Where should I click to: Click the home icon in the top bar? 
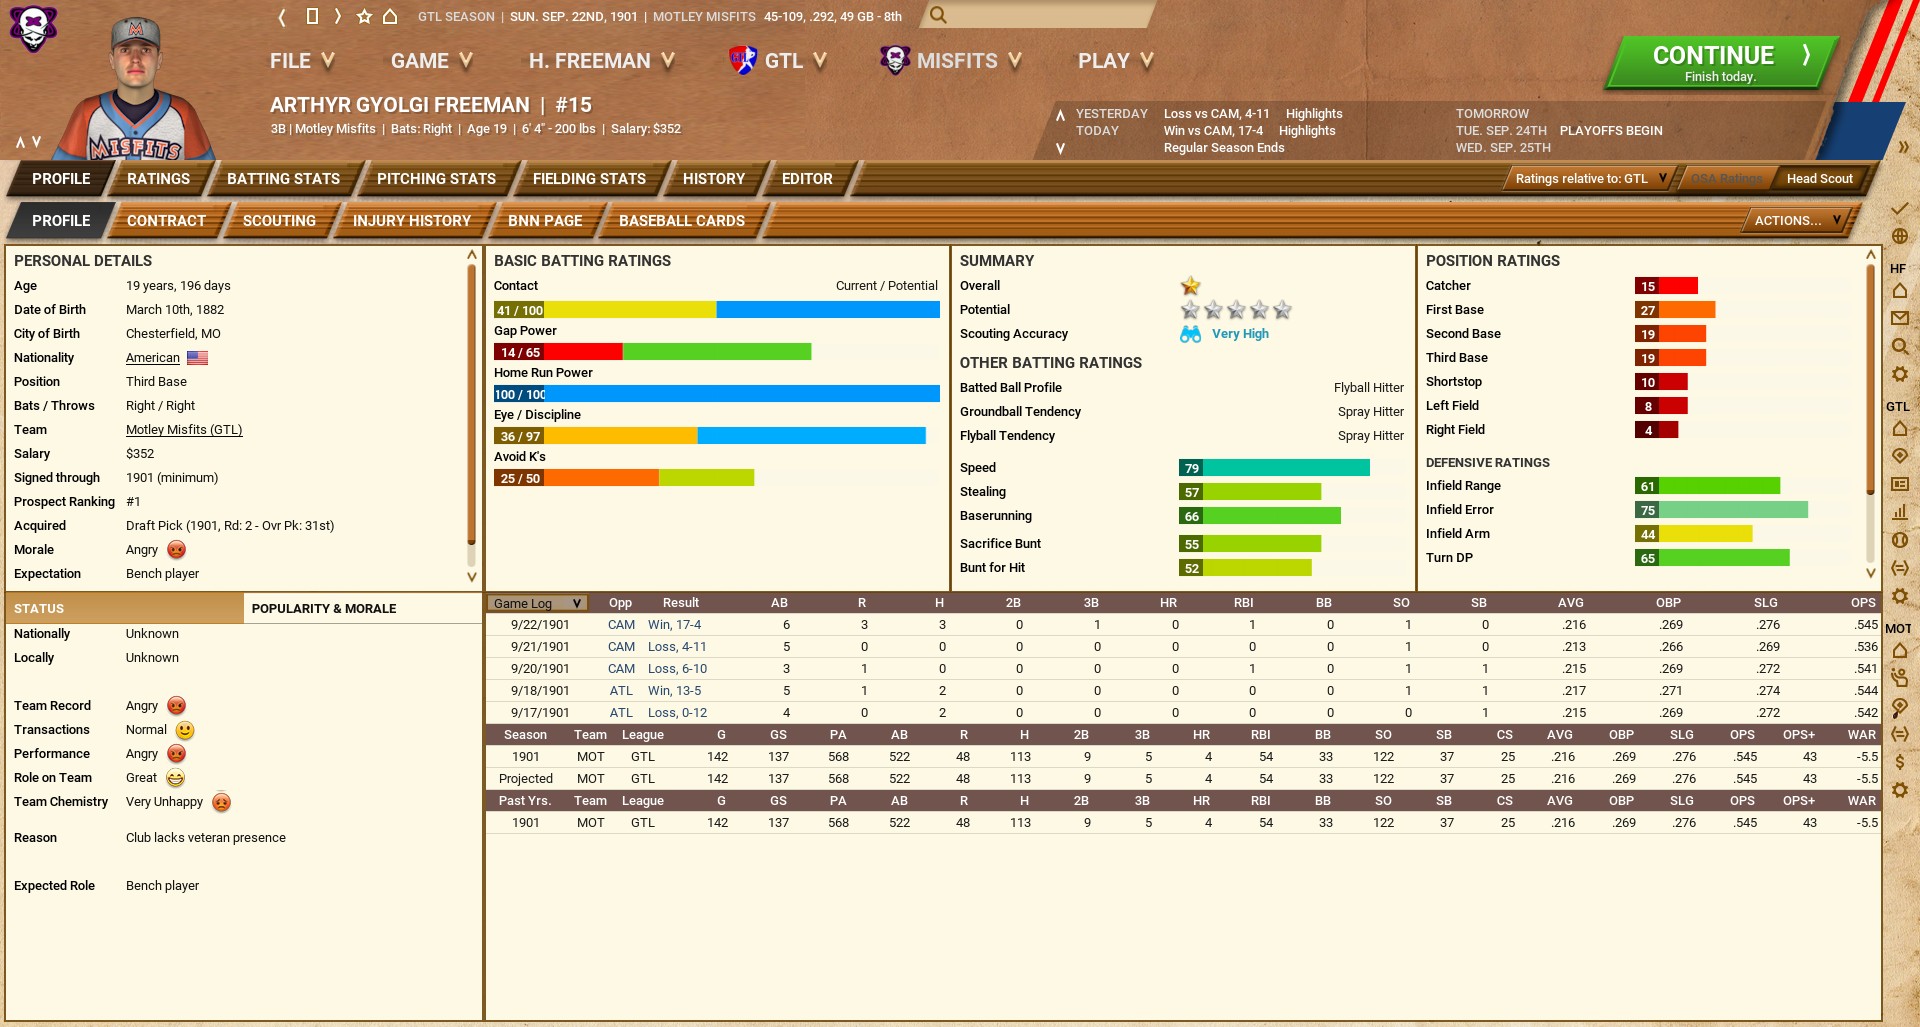(x=390, y=16)
